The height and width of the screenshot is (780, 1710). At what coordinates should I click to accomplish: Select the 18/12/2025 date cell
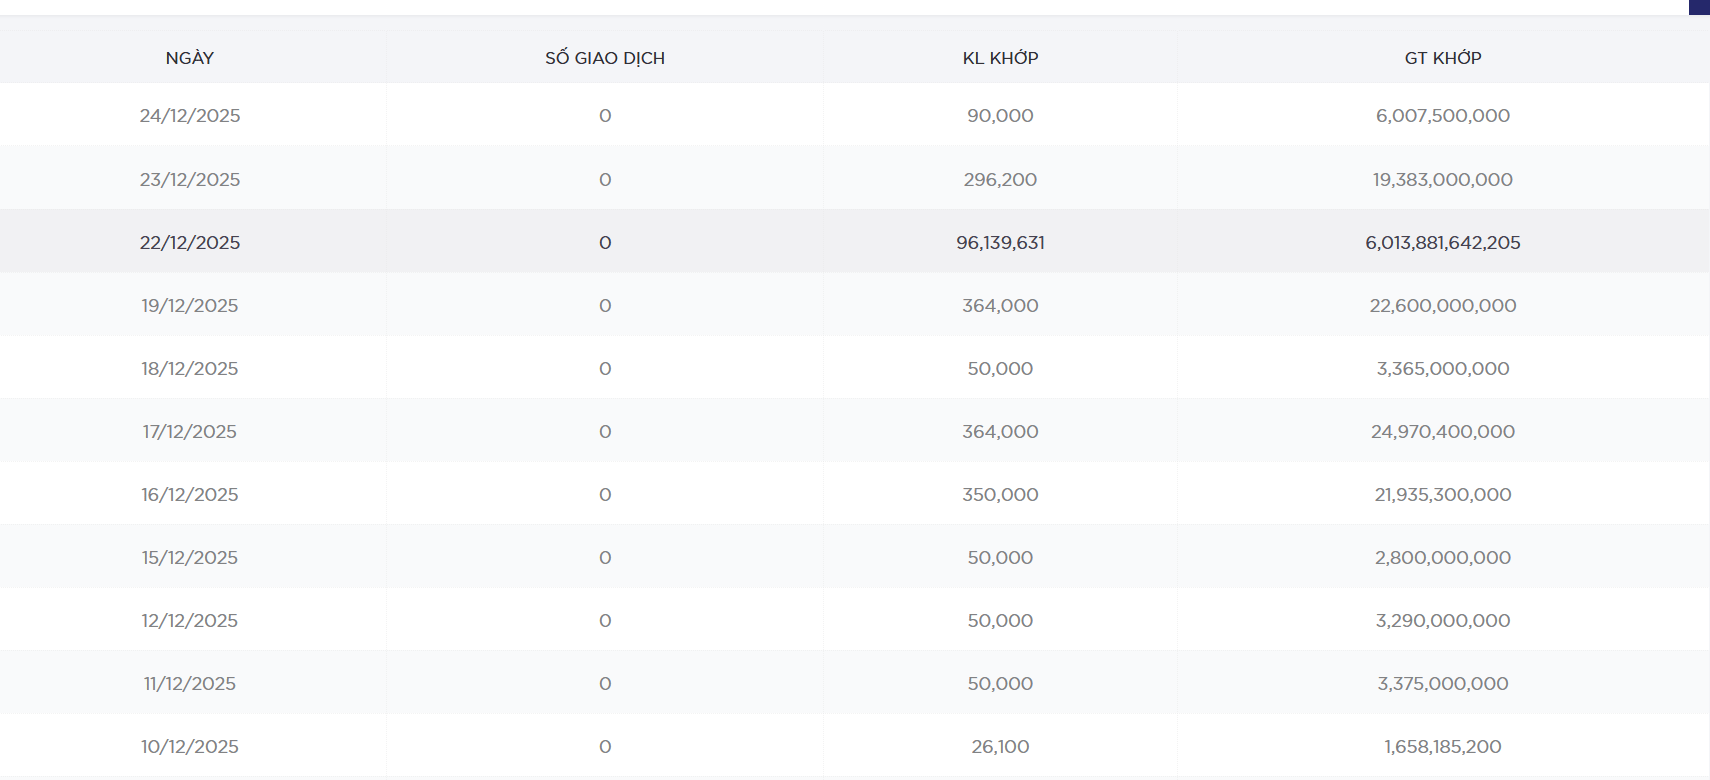pos(190,369)
